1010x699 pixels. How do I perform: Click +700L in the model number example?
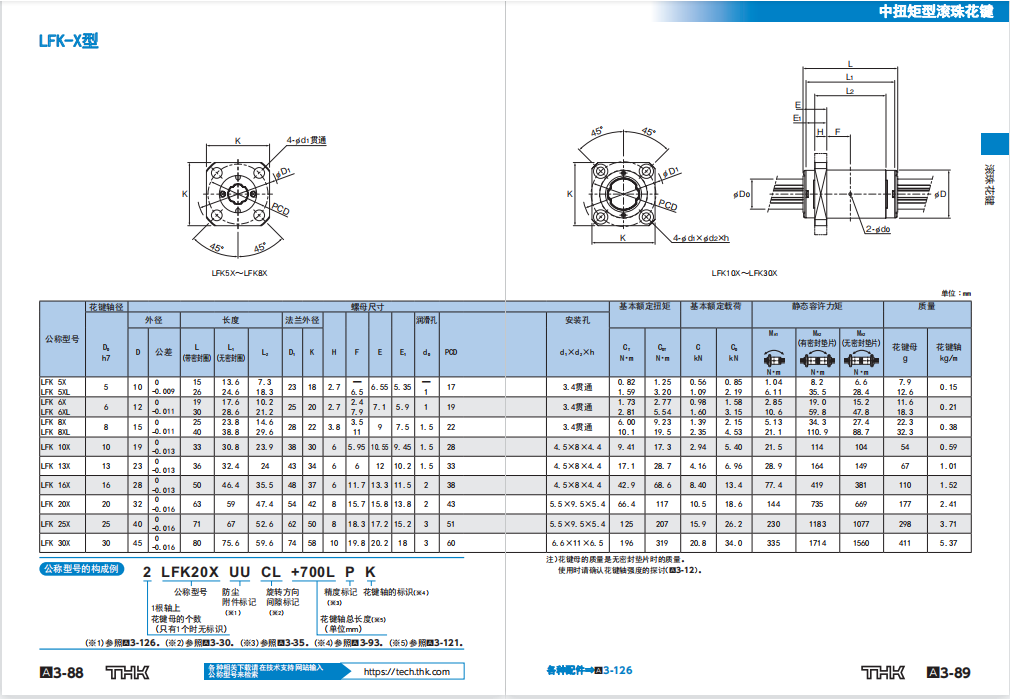coord(313,572)
